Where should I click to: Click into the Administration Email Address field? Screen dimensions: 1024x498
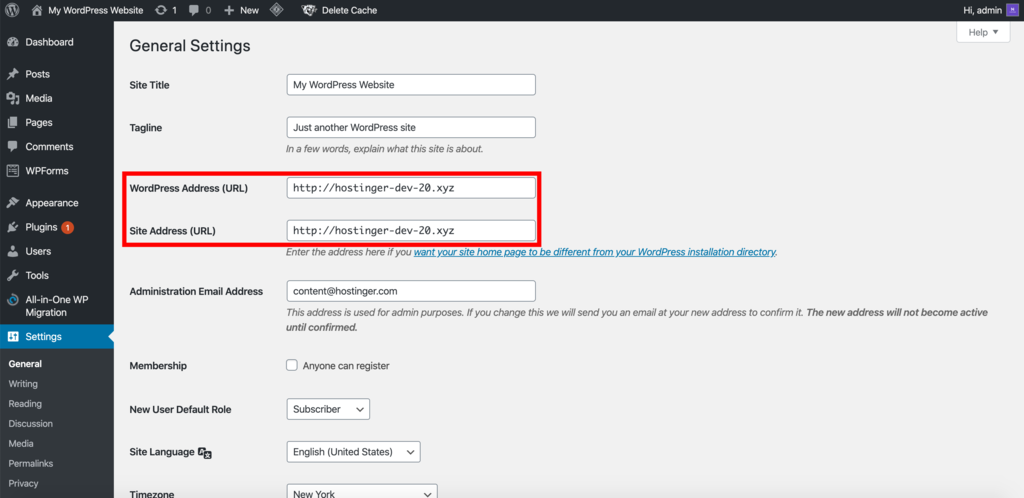[411, 291]
